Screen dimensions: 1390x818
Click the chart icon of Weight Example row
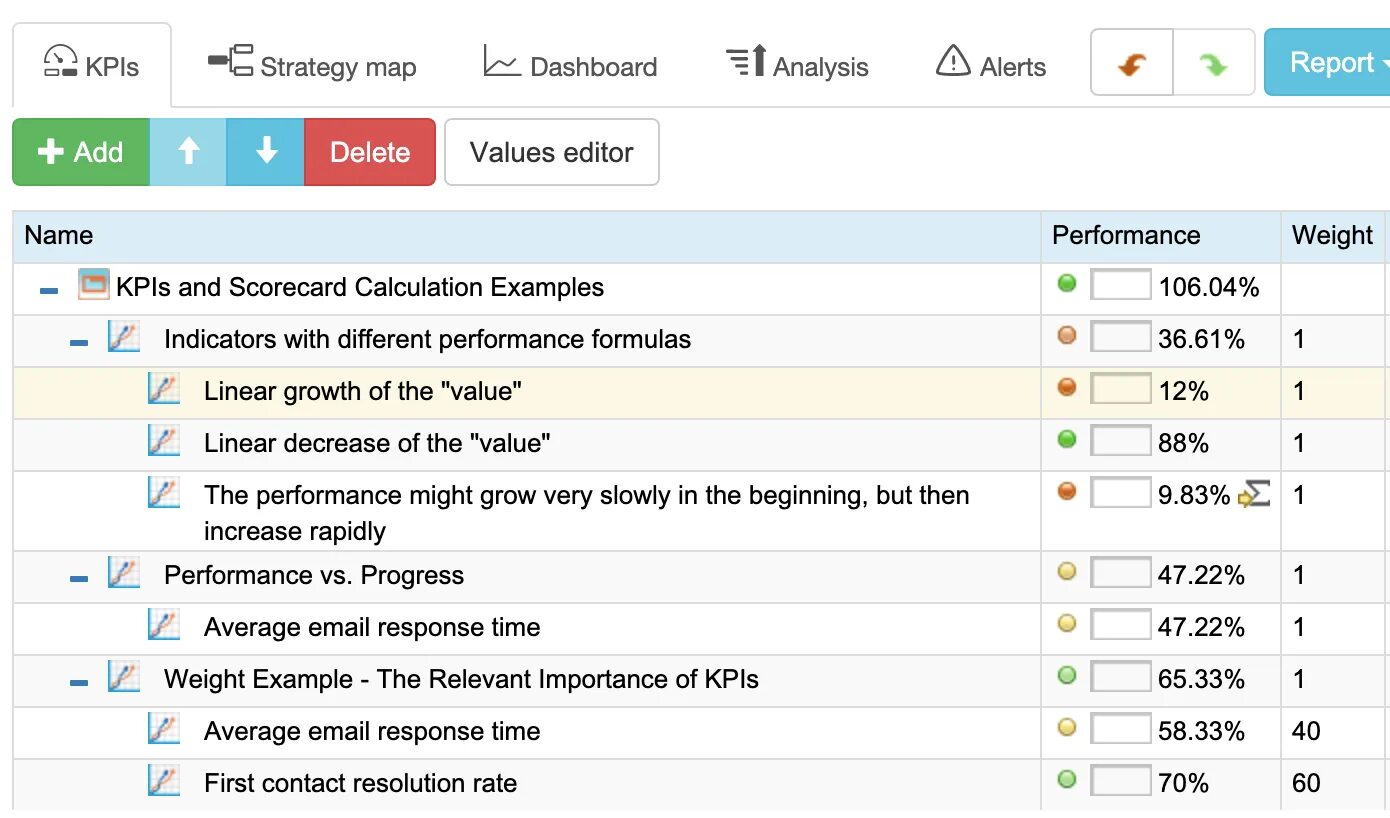coord(124,677)
